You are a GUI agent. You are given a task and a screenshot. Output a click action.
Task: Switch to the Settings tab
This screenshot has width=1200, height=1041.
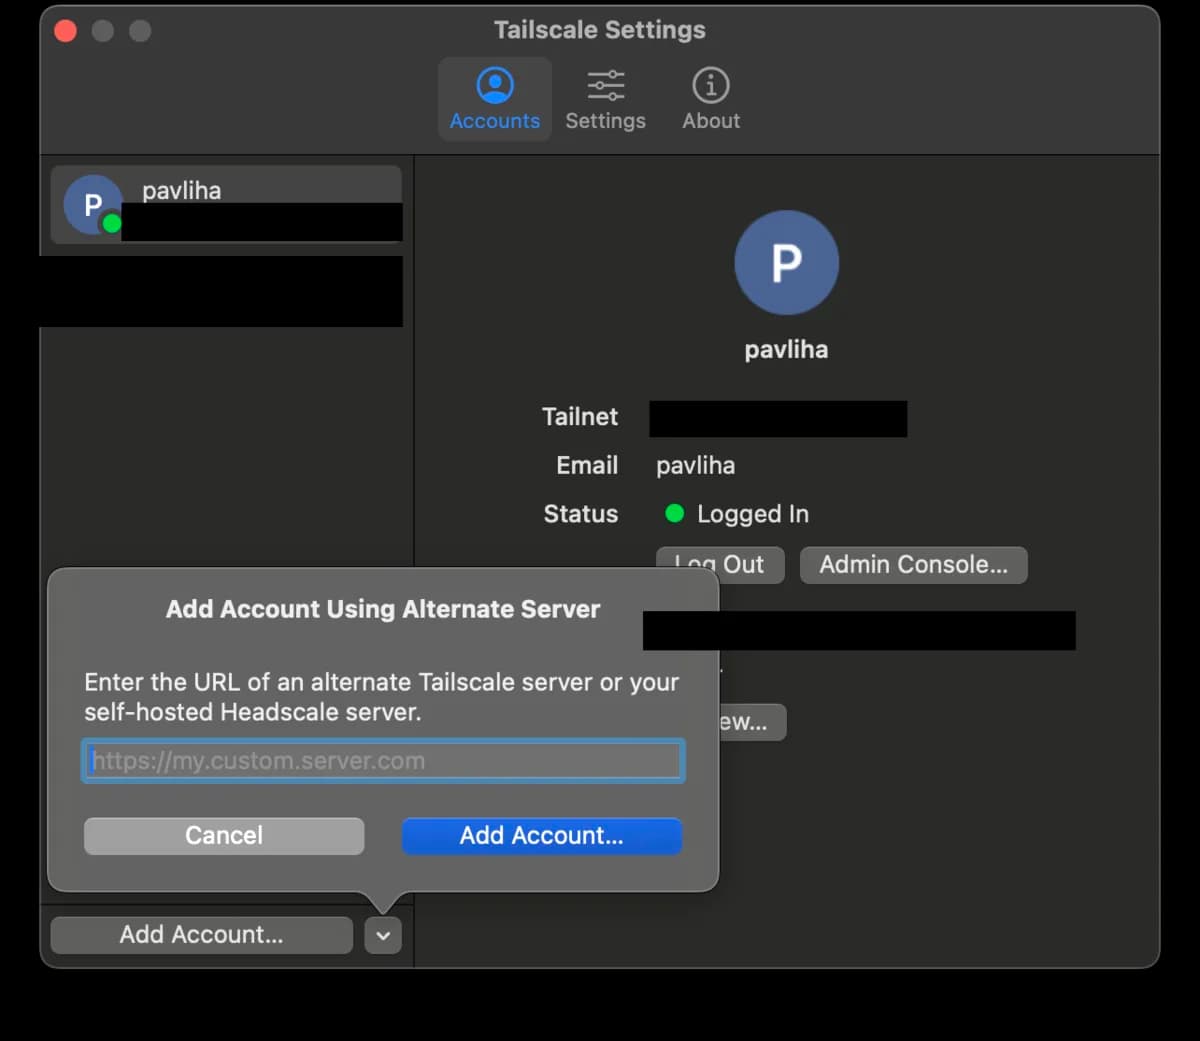(605, 99)
